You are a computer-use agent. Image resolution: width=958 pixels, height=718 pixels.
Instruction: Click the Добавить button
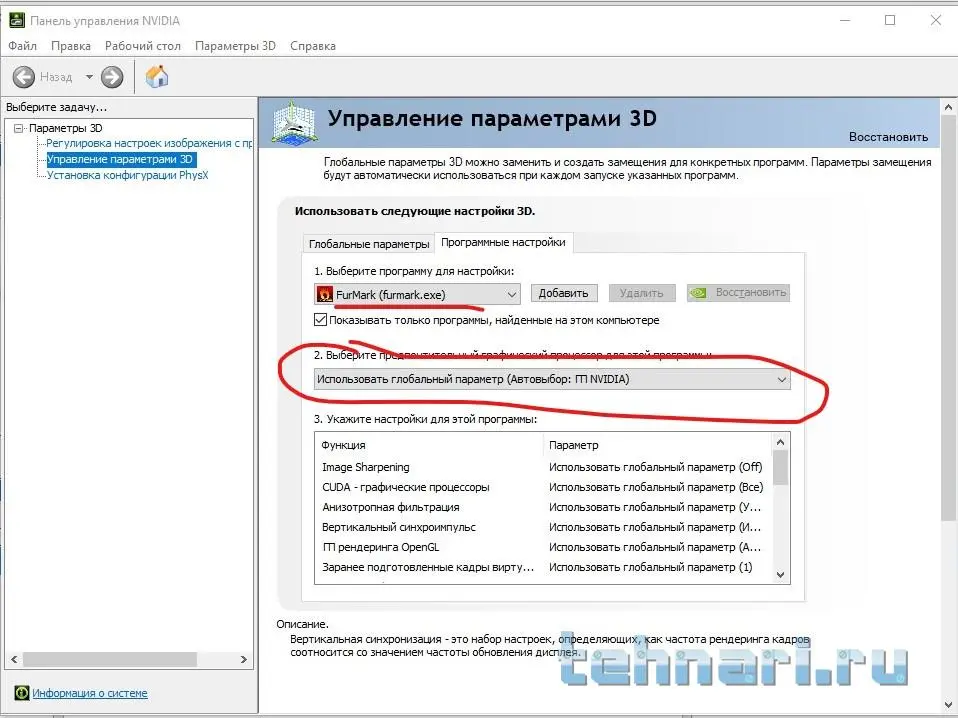(x=563, y=293)
